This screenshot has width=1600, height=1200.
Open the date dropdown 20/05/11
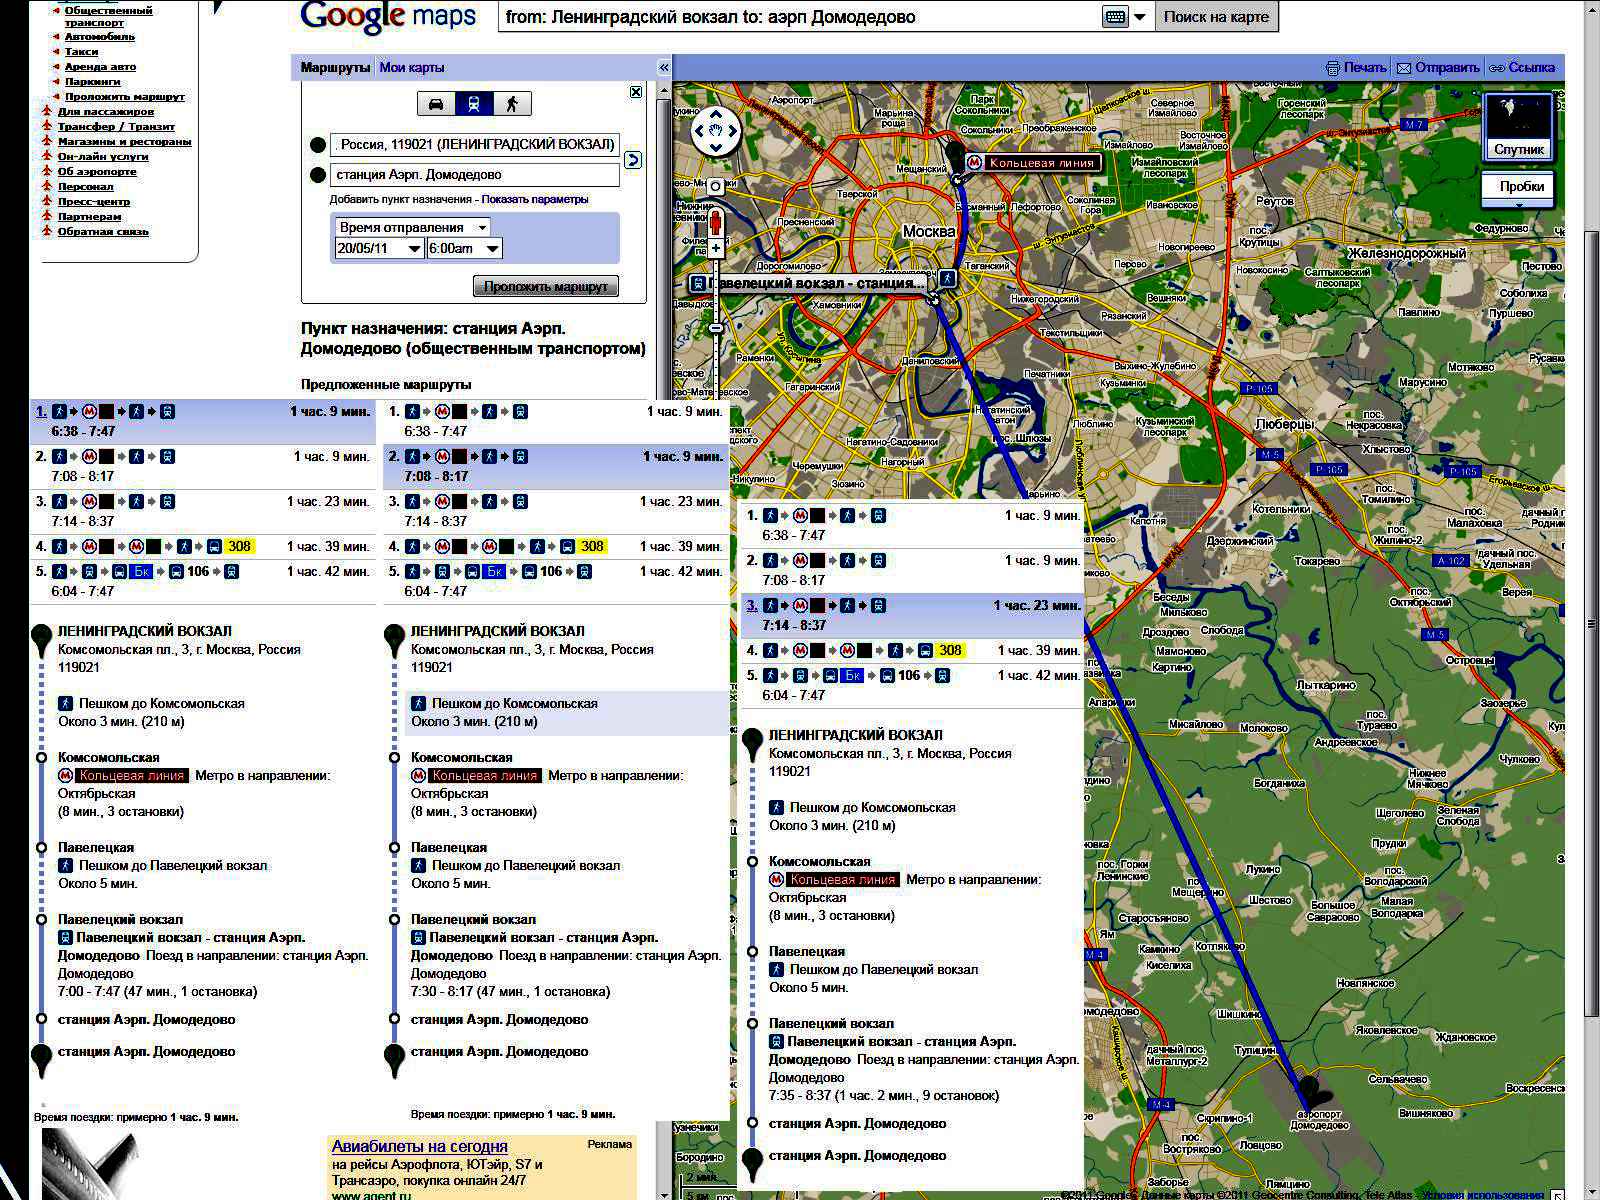coord(378,248)
